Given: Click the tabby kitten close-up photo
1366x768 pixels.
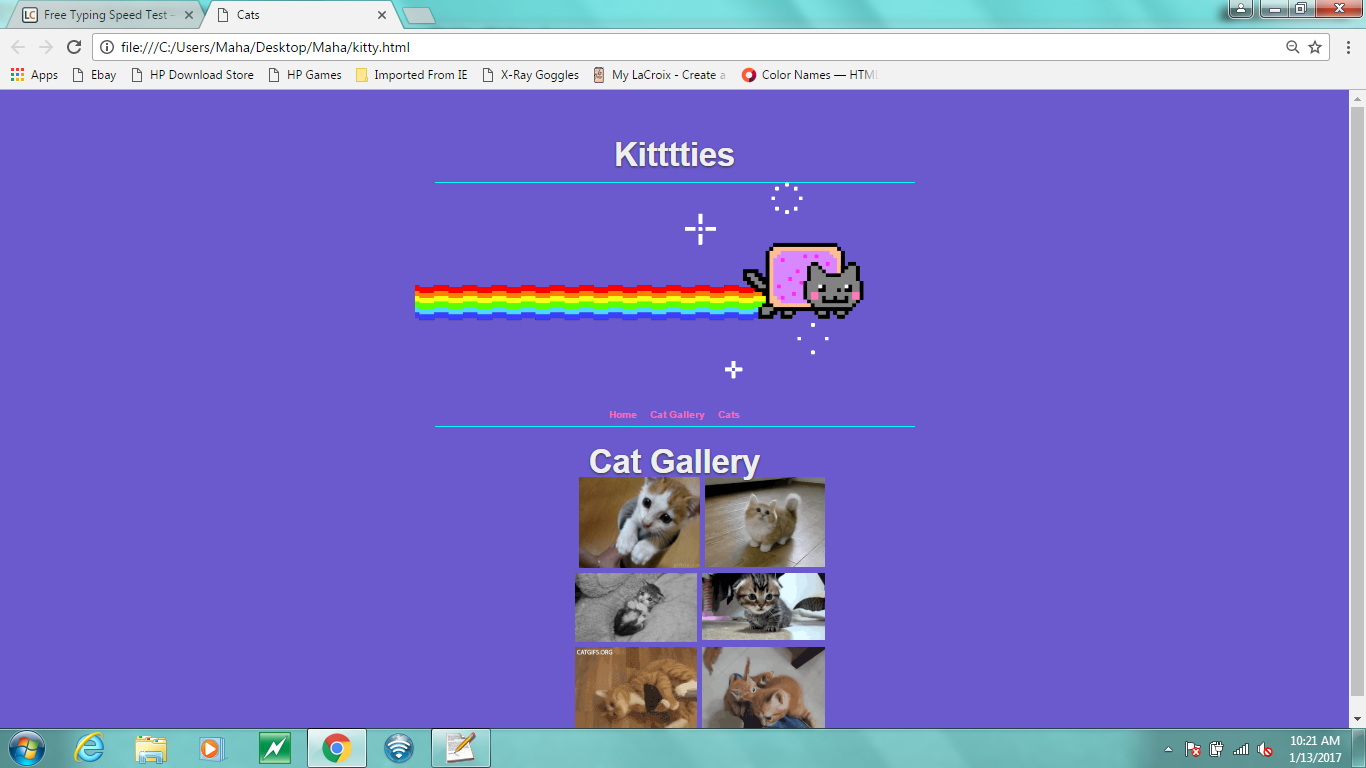Looking at the screenshot, I should (763, 607).
